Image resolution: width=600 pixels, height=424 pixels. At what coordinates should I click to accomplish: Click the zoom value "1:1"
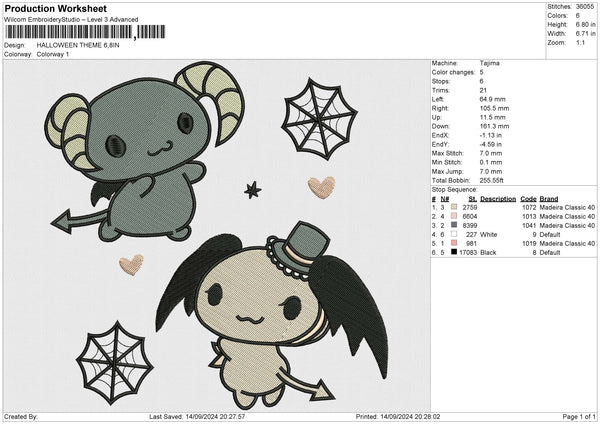point(580,42)
